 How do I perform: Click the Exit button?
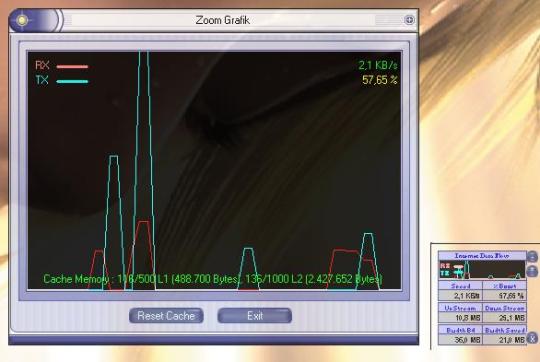[x=255, y=316]
